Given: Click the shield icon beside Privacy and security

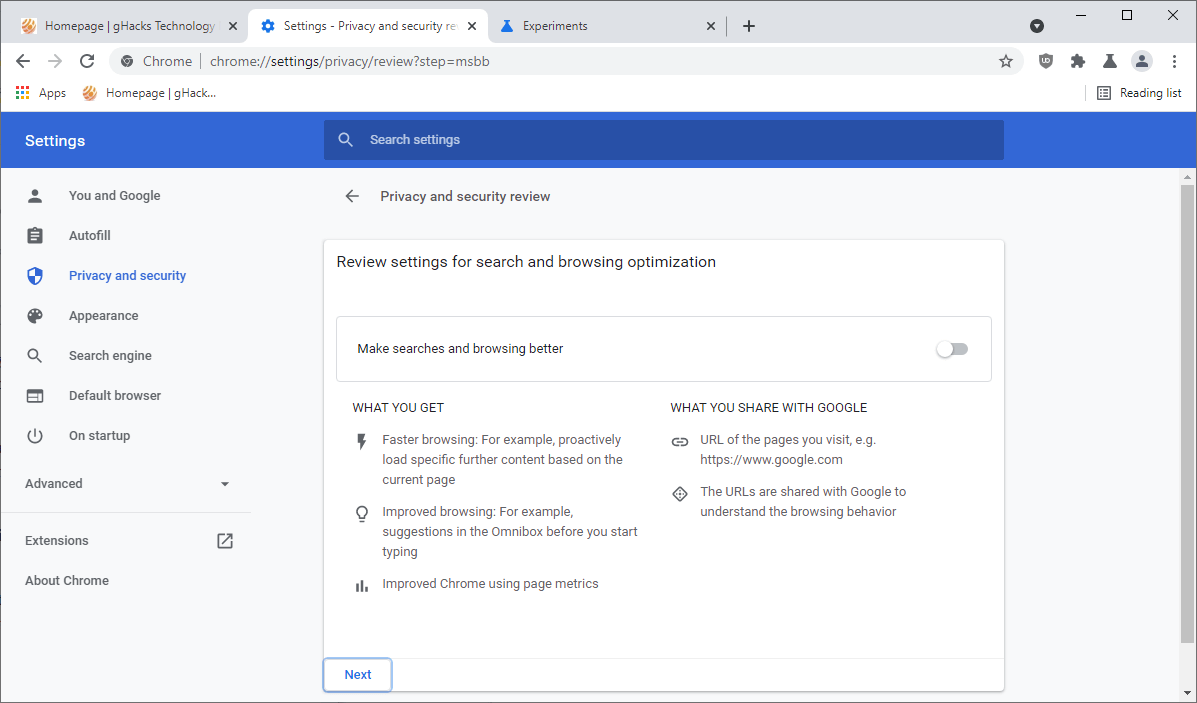Looking at the screenshot, I should (35, 276).
